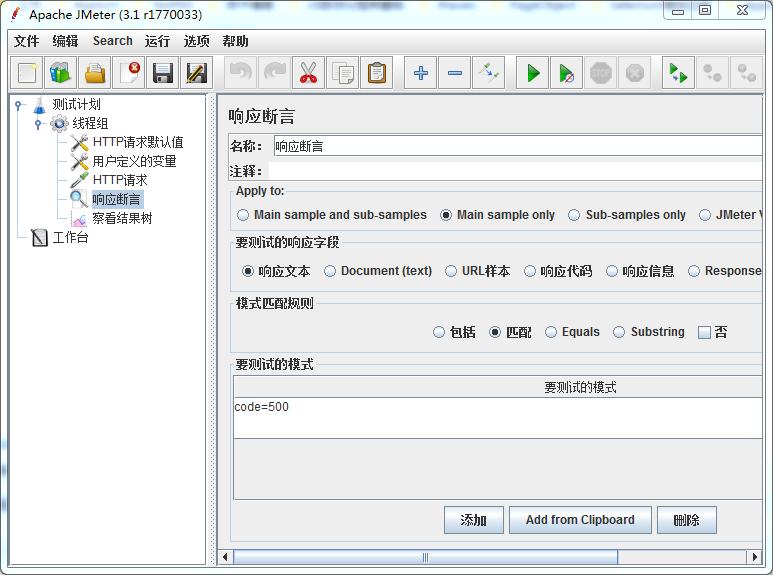Click the chart icon of 察看结果树

79,218
